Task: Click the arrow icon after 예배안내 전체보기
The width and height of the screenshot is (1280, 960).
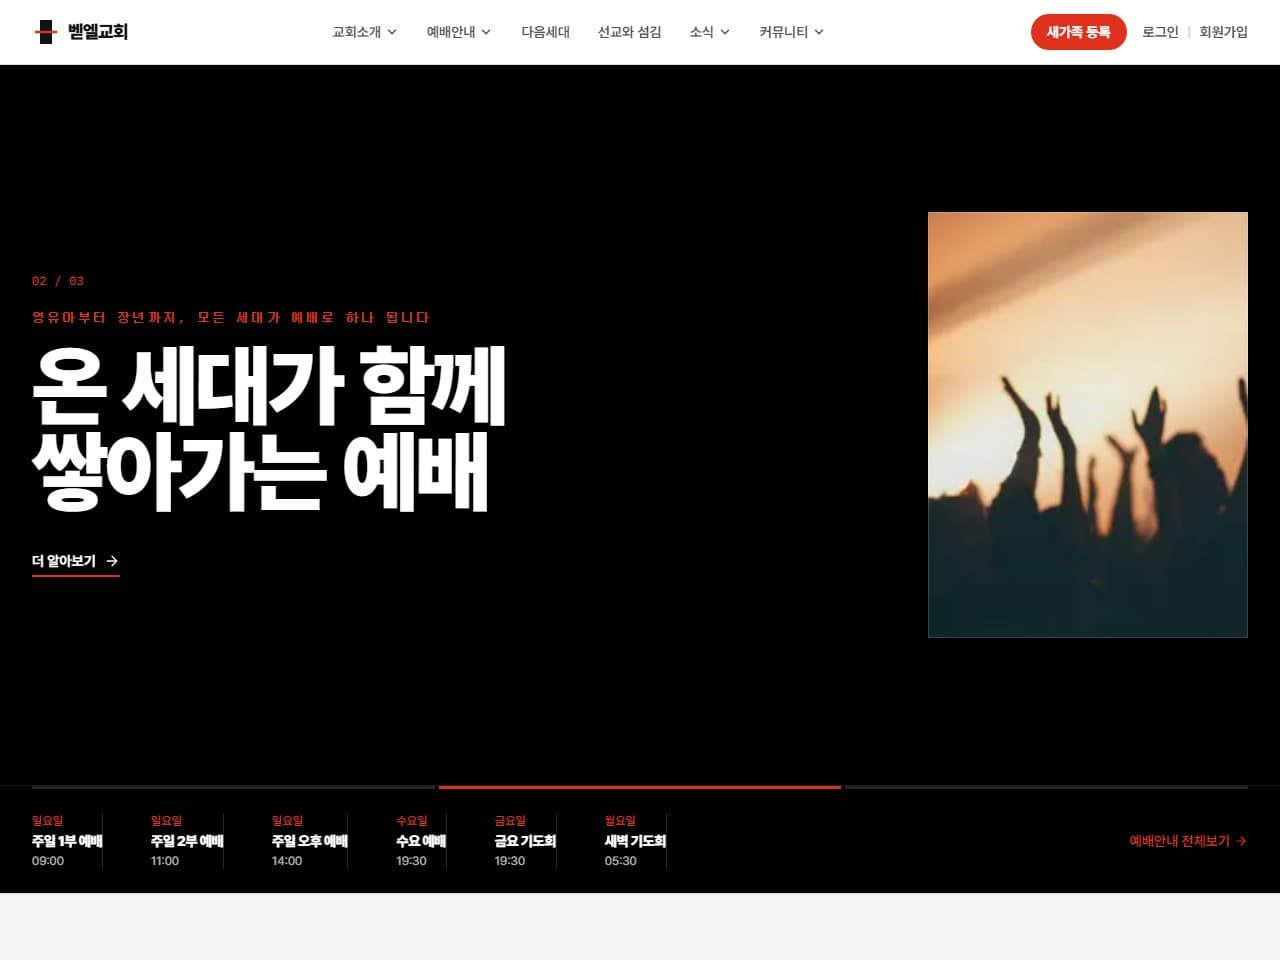Action: 1241,841
